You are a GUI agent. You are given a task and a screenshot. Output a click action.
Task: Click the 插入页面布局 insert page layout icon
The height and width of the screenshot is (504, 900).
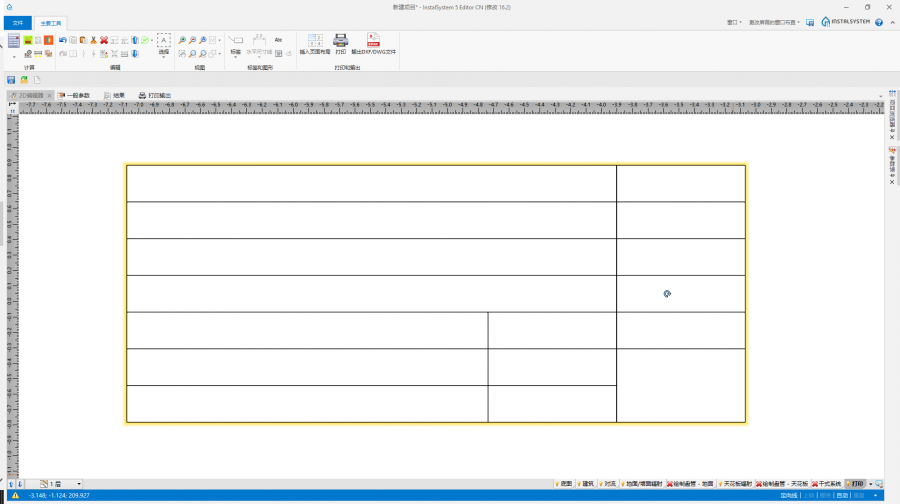[314, 41]
